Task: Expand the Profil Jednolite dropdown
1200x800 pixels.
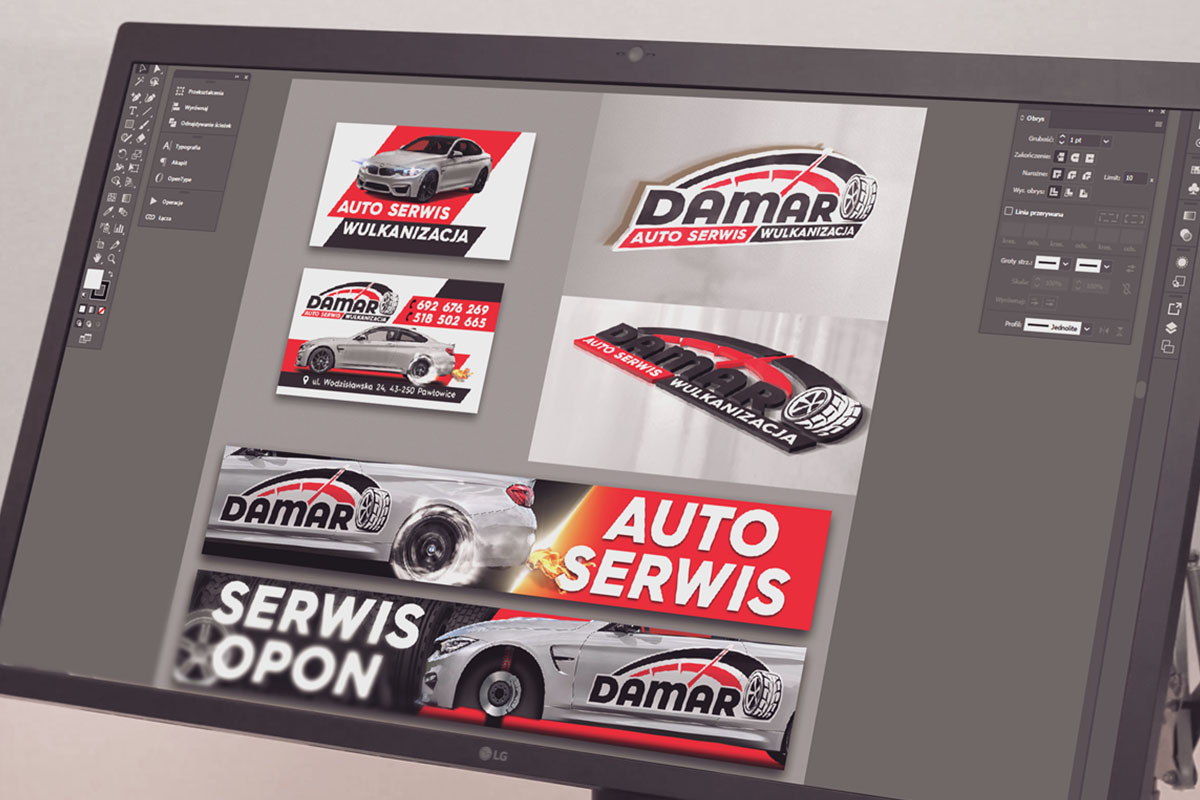Action: click(x=1087, y=328)
